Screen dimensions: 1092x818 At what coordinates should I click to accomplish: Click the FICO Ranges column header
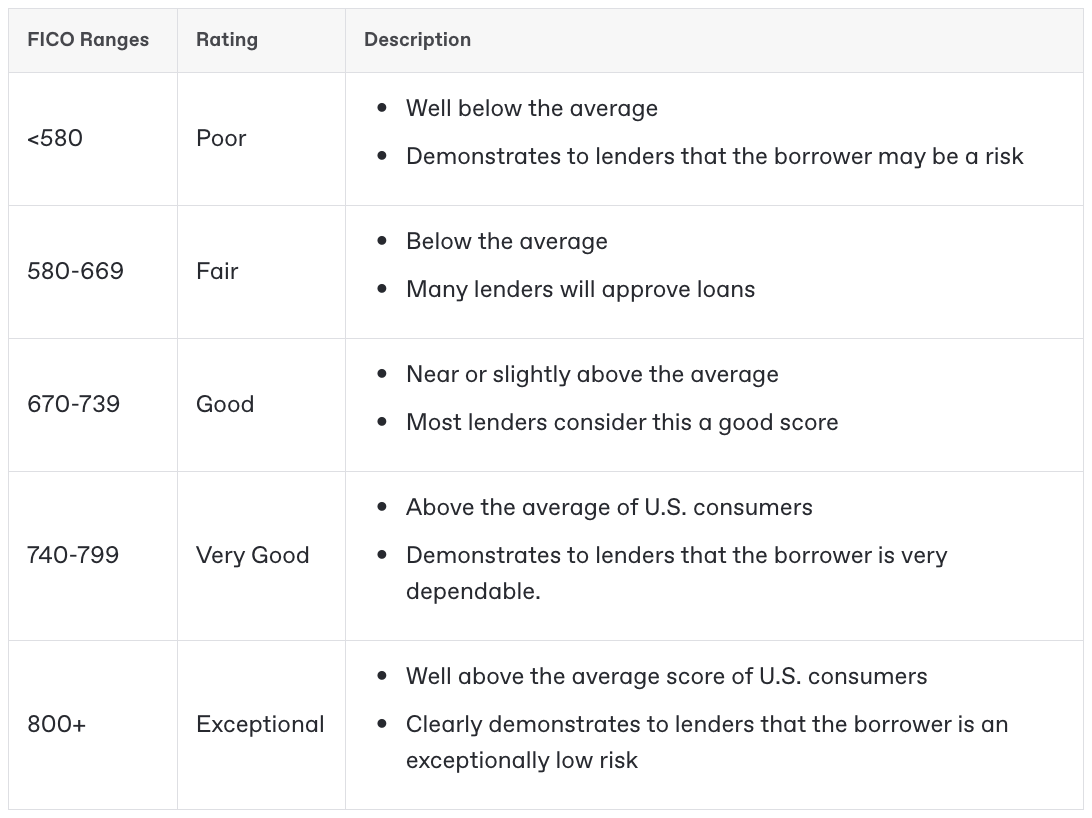point(88,40)
